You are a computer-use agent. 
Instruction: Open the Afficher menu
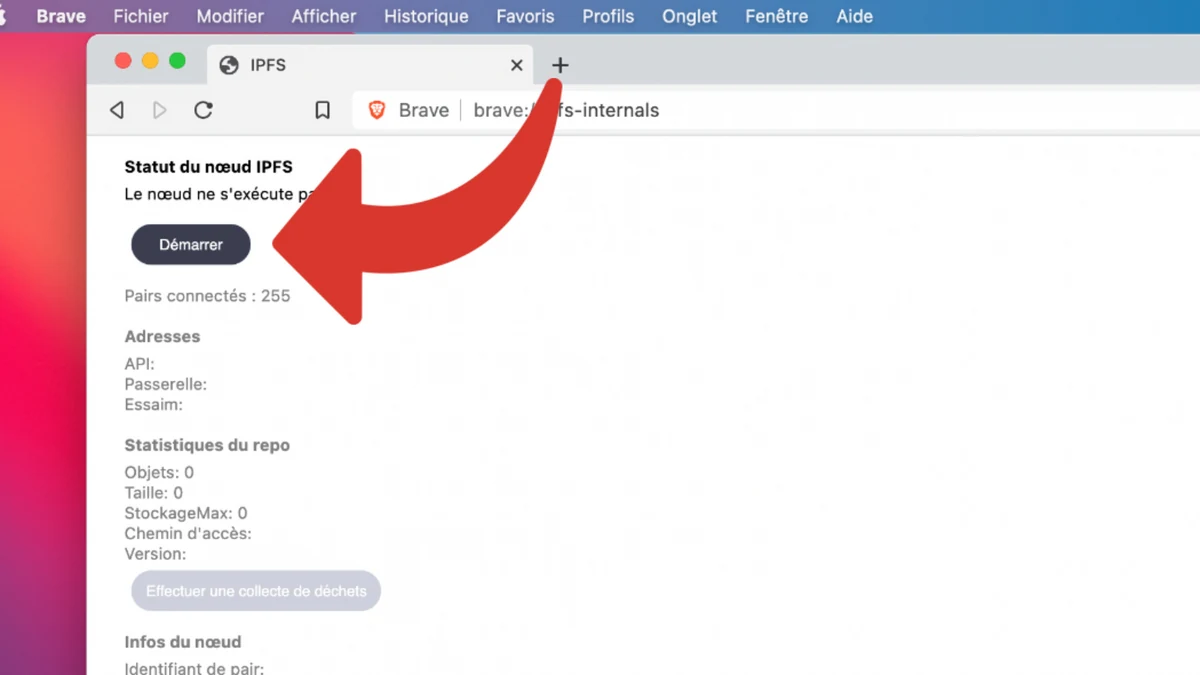pos(324,16)
